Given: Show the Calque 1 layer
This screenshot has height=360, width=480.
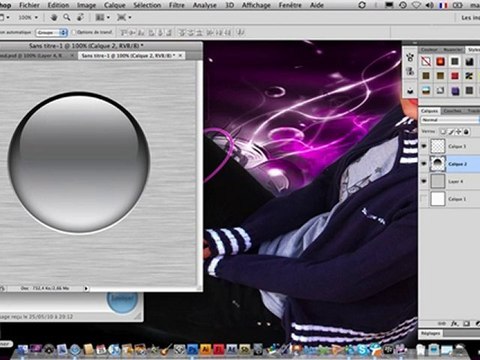Looking at the screenshot, I should [x=424, y=199].
